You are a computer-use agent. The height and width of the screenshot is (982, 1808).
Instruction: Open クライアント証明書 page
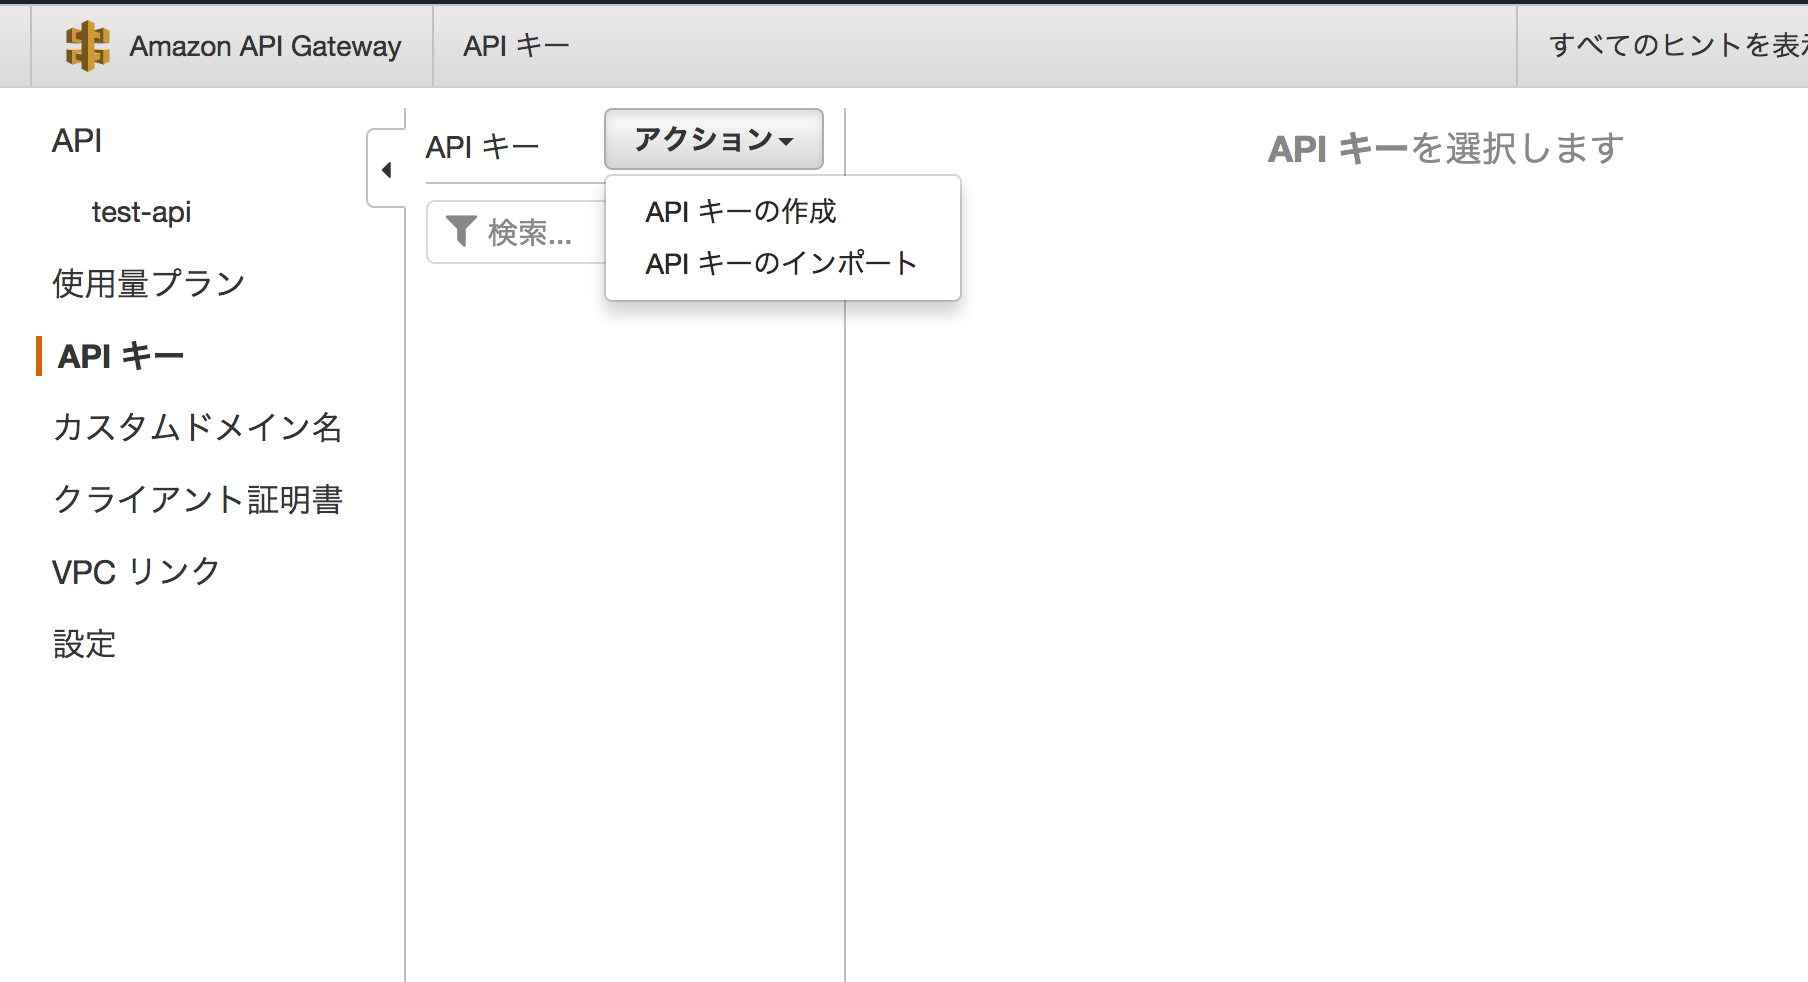pos(197,500)
